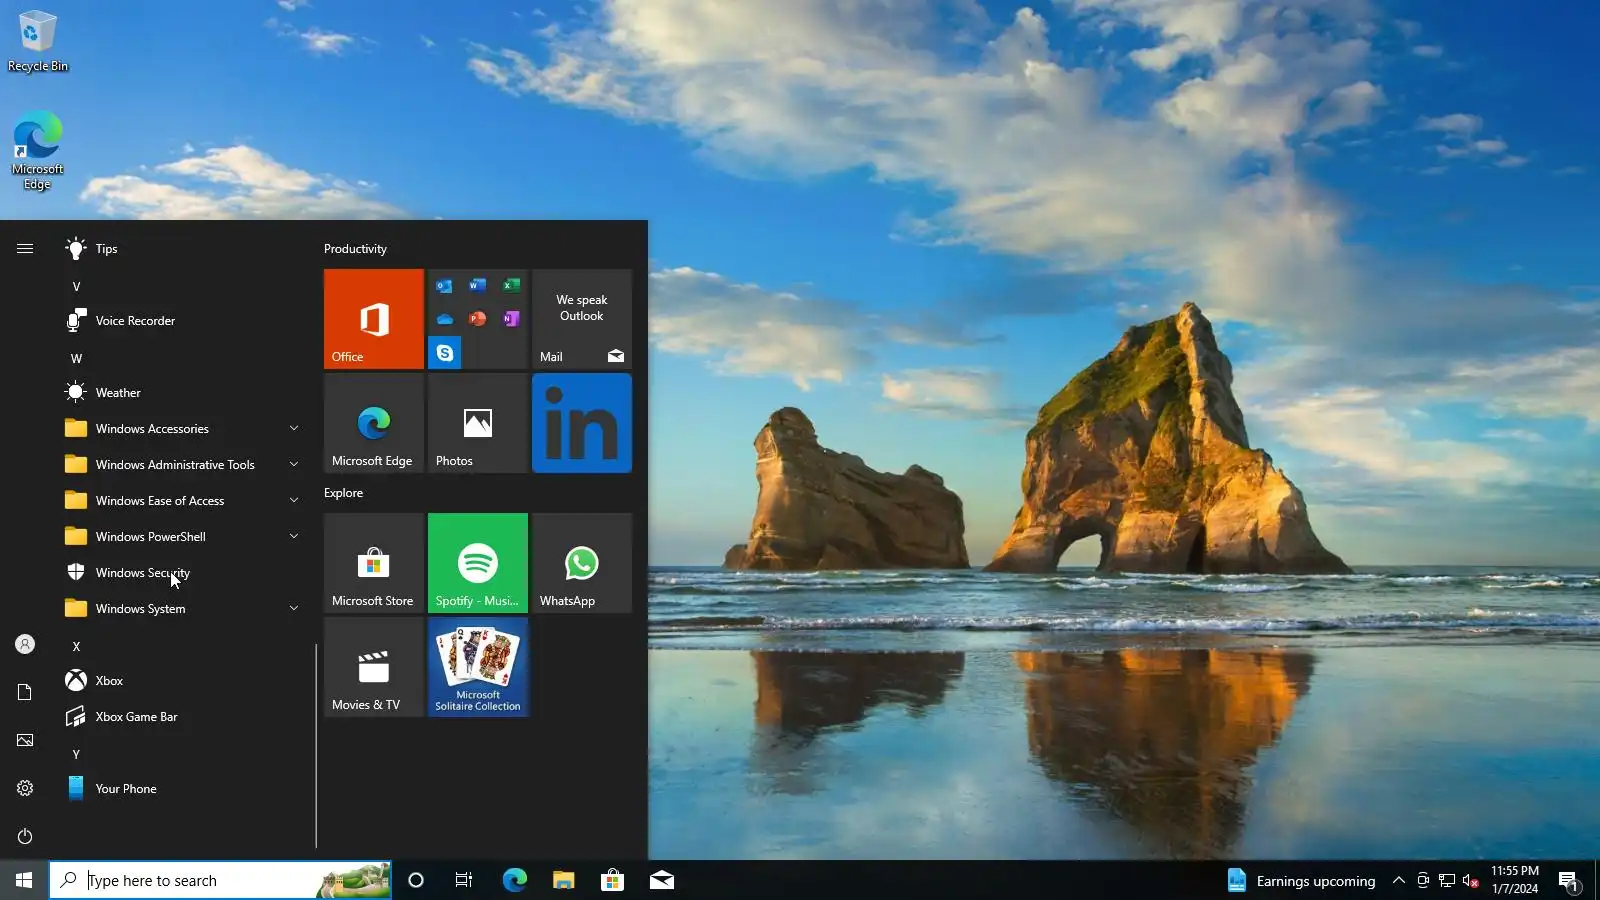The width and height of the screenshot is (1600, 900).
Task: Open Tips from the app list
Action: point(182,249)
